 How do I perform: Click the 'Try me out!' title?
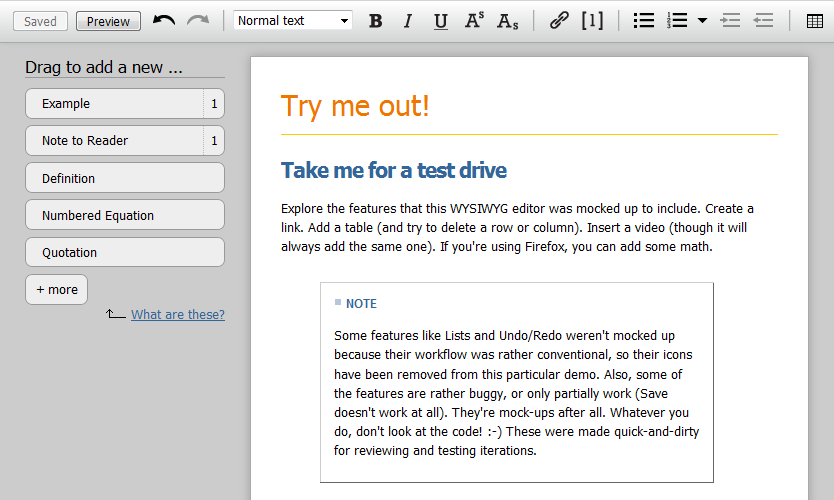pos(355,106)
